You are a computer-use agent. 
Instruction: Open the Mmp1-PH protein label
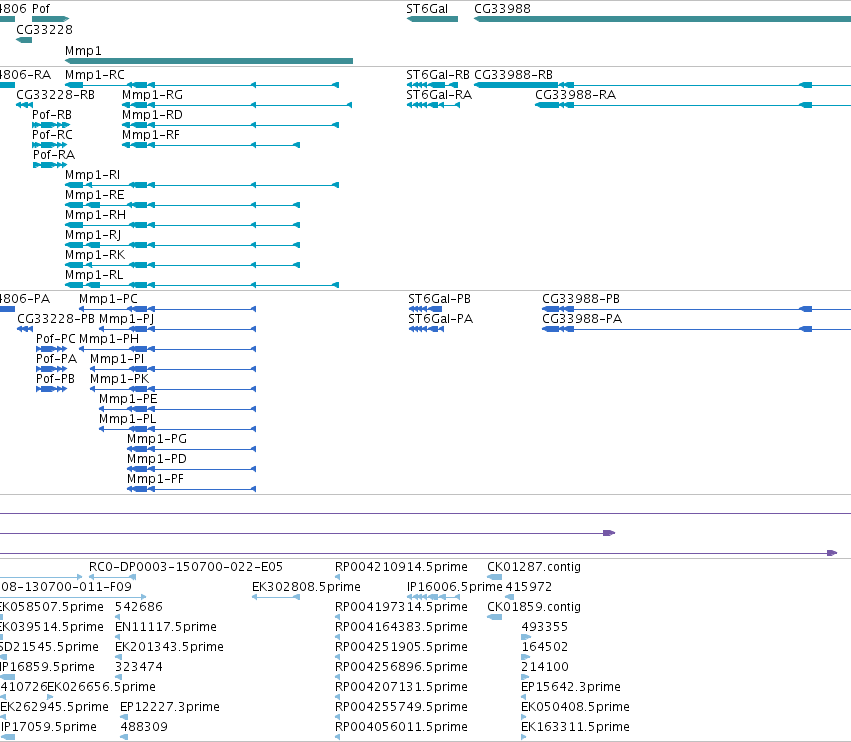(109, 339)
